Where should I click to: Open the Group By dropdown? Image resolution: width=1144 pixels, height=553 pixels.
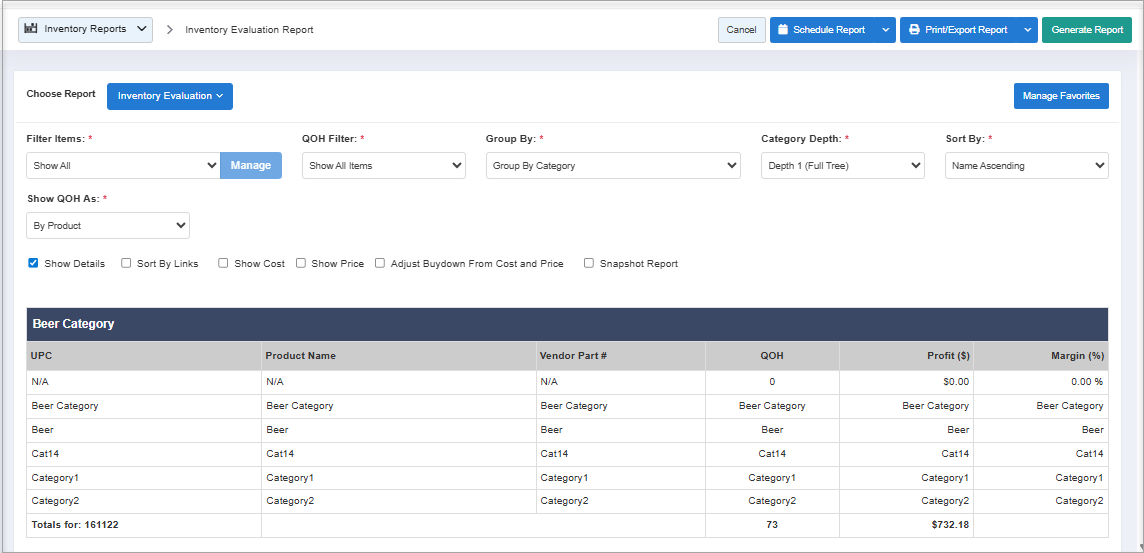612,166
